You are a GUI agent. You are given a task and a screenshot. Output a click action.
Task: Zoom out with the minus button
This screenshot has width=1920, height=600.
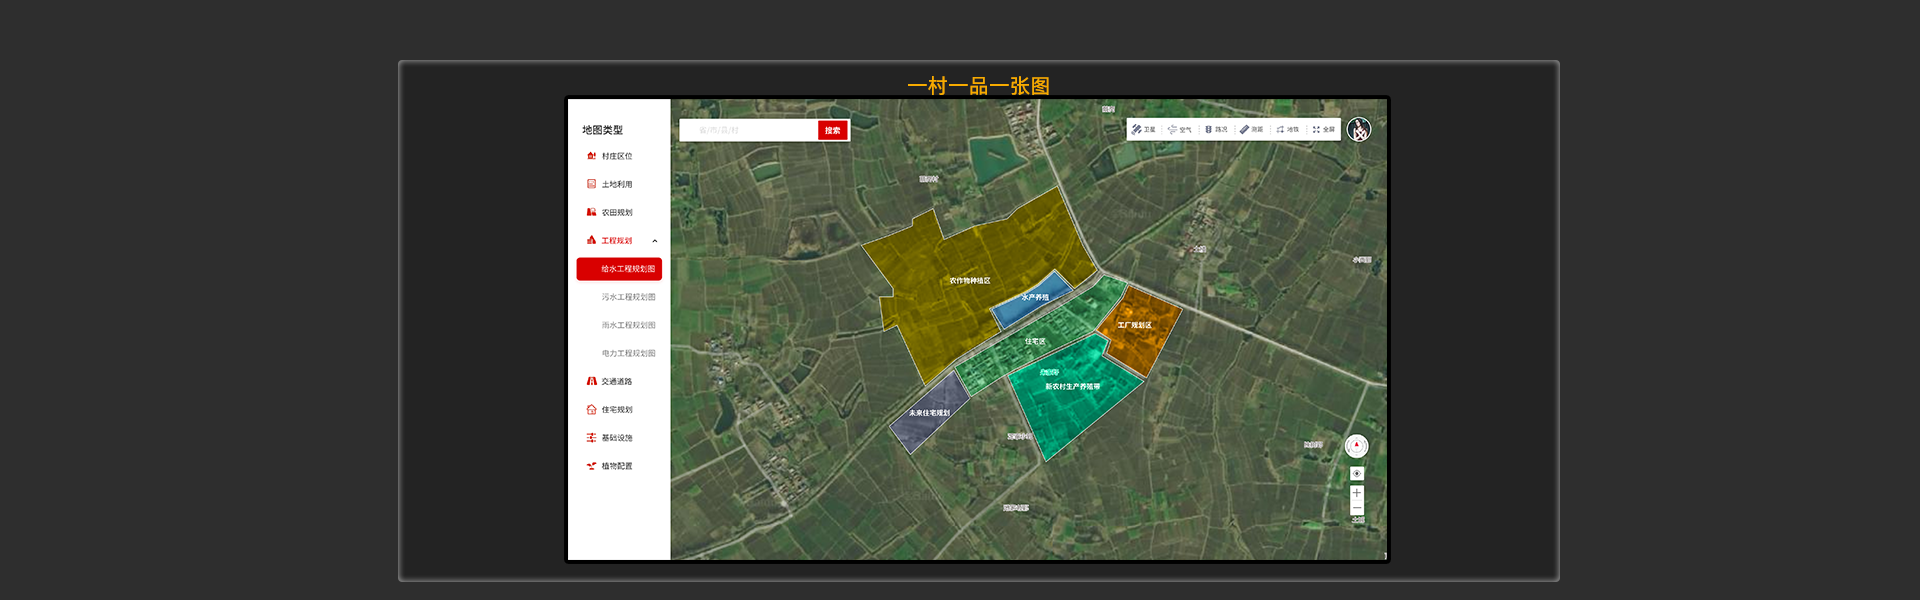coord(1357,508)
